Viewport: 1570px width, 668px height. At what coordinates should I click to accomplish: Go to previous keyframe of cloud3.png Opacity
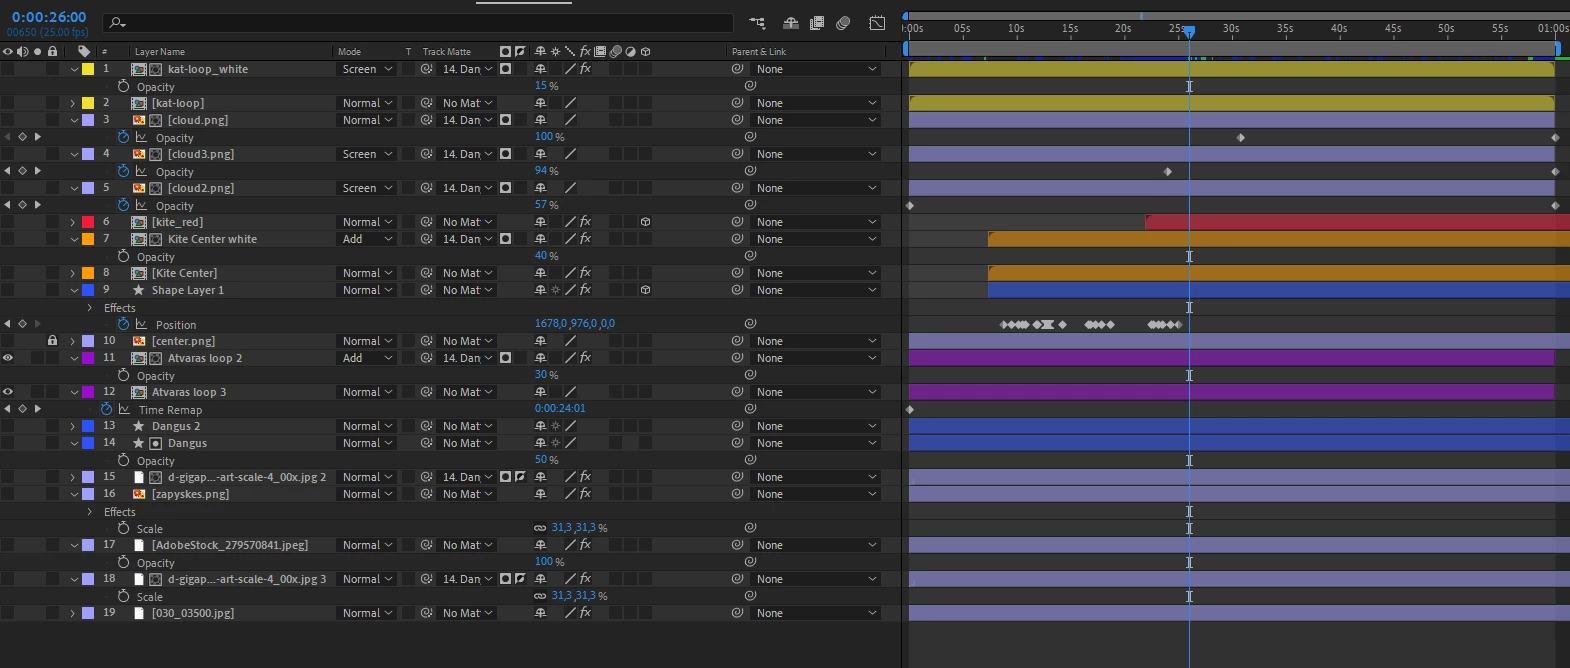8,171
